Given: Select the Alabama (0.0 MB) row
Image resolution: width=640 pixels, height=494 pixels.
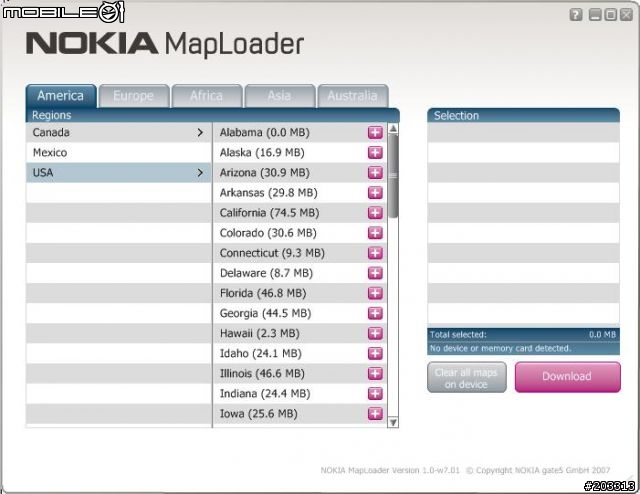Looking at the screenshot, I should tap(300, 133).
